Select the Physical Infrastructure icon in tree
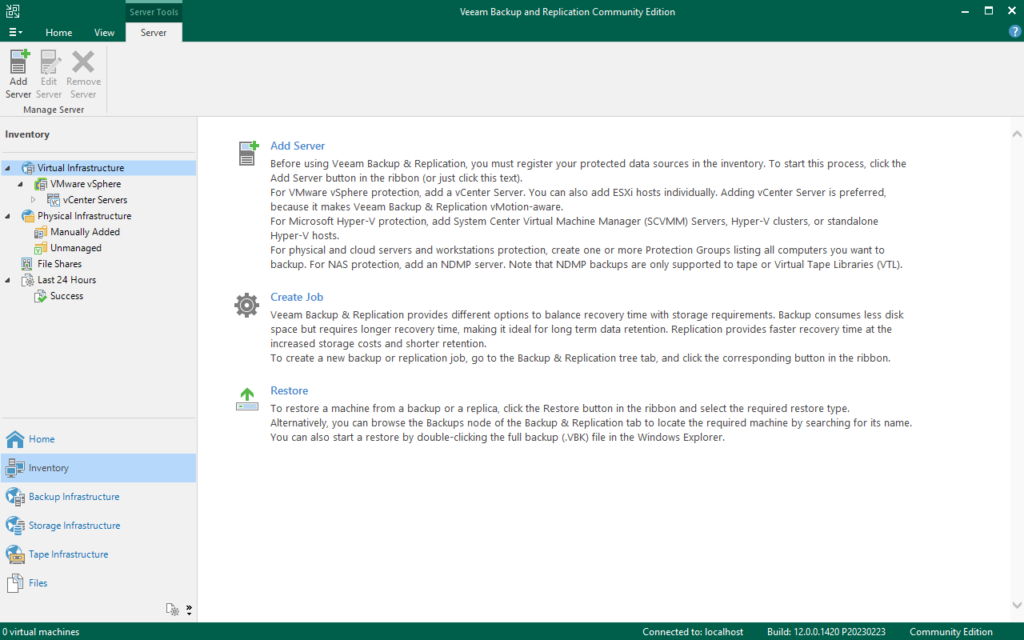Viewport: 1024px width, 640px height. [27, 216]
